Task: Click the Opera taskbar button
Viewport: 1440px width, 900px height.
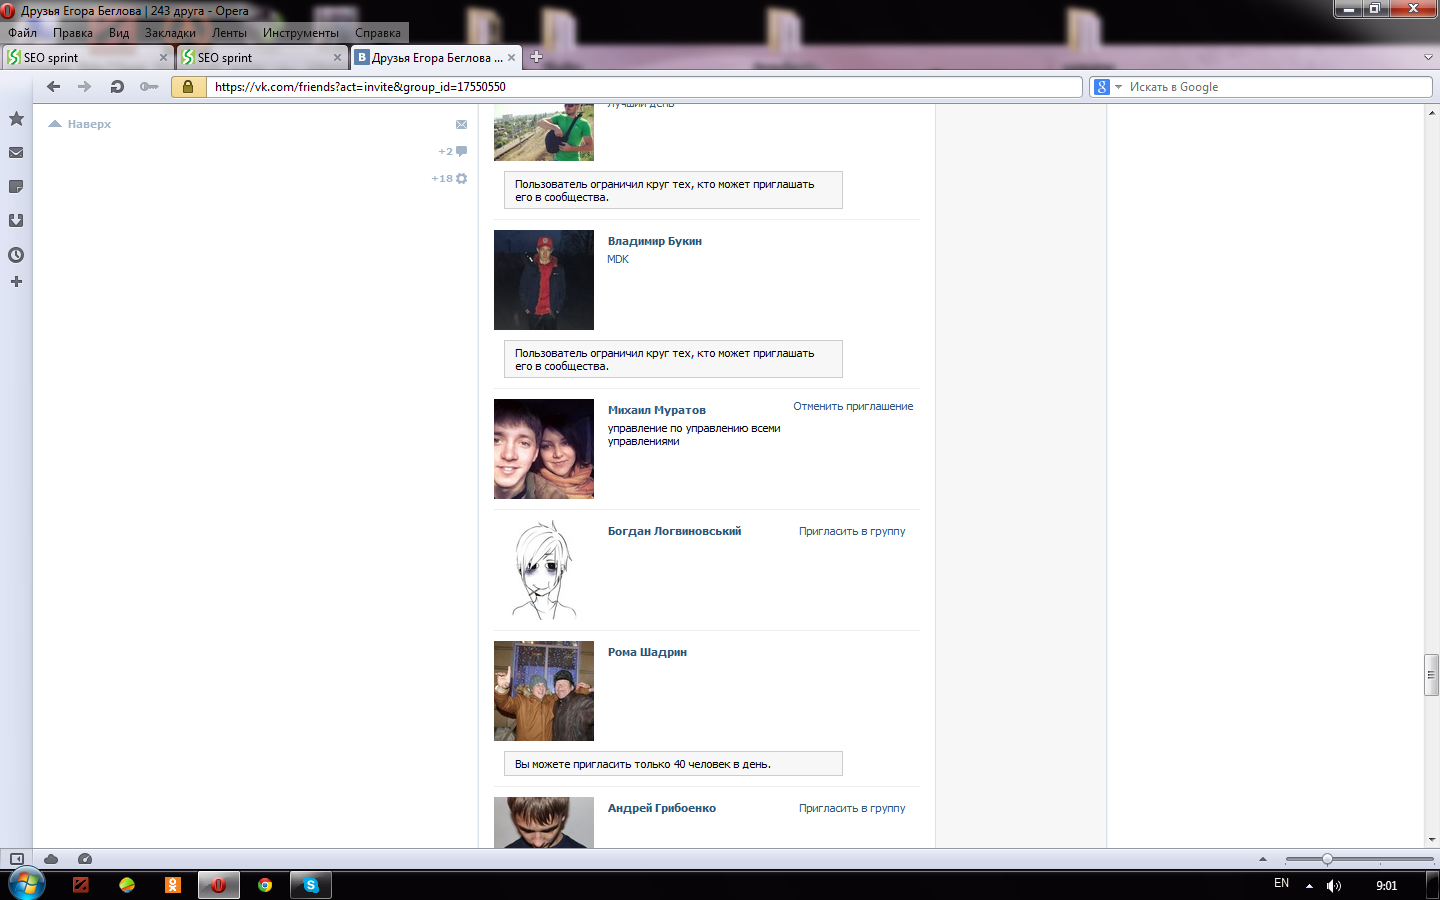Action: pyautogui.click(x=218, y=885)
